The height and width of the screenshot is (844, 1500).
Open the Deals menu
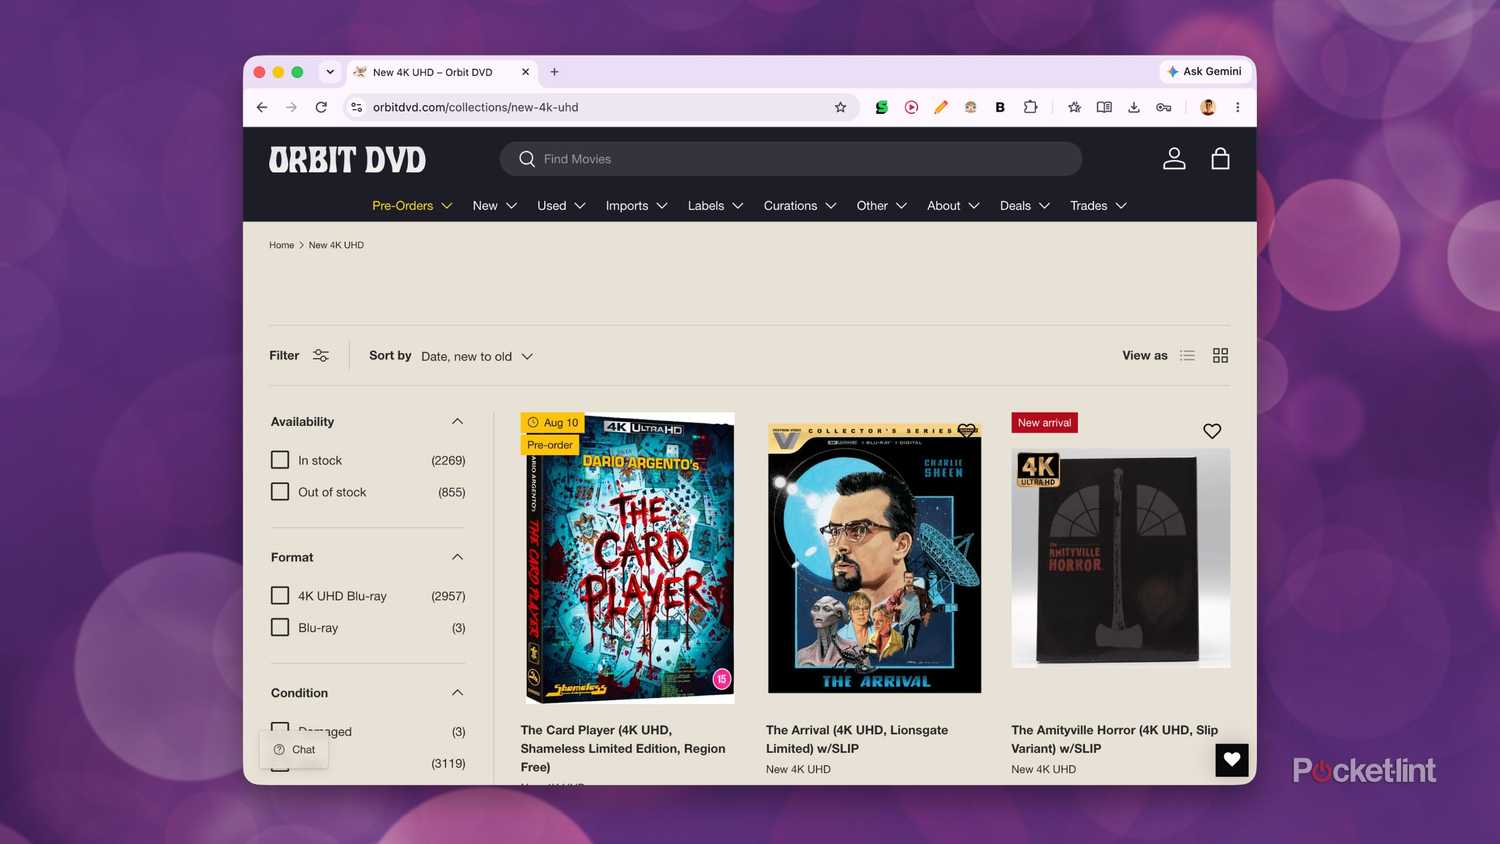pyautogui.click(x=1025, y=206)
